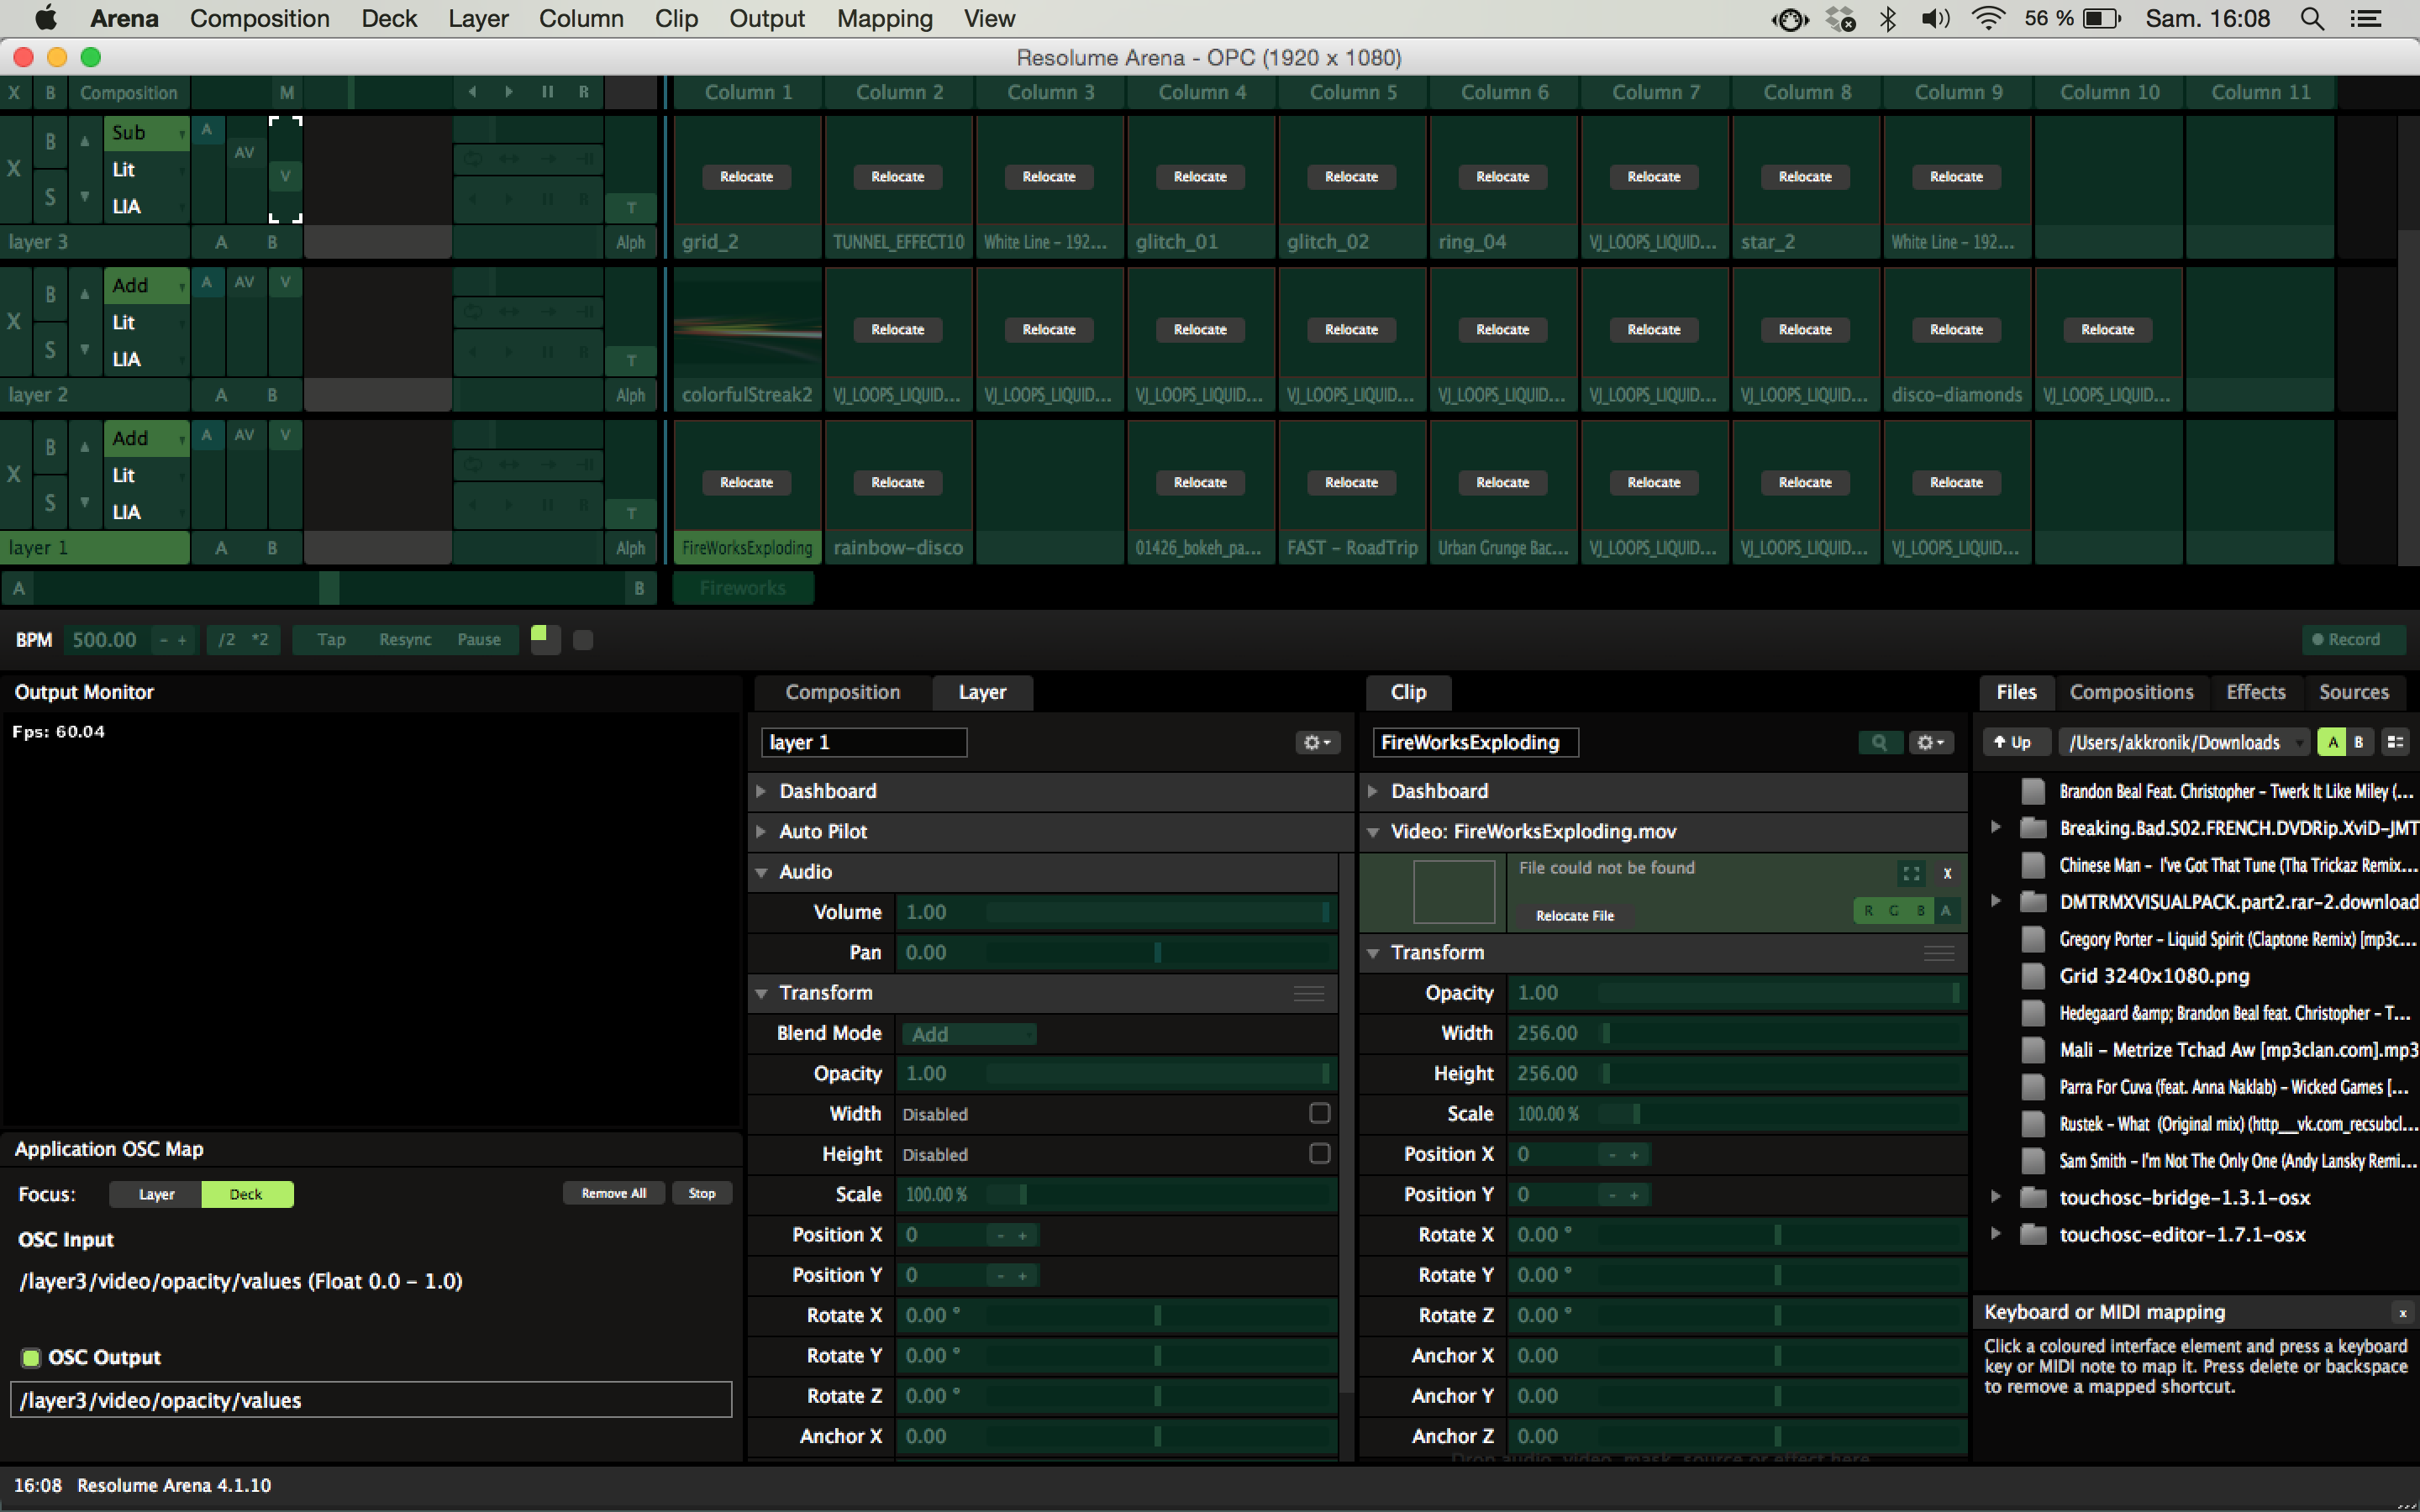Switch to the Effects tab
Viewport: 2420px width, 1512px height.
tap(2255, 692)
